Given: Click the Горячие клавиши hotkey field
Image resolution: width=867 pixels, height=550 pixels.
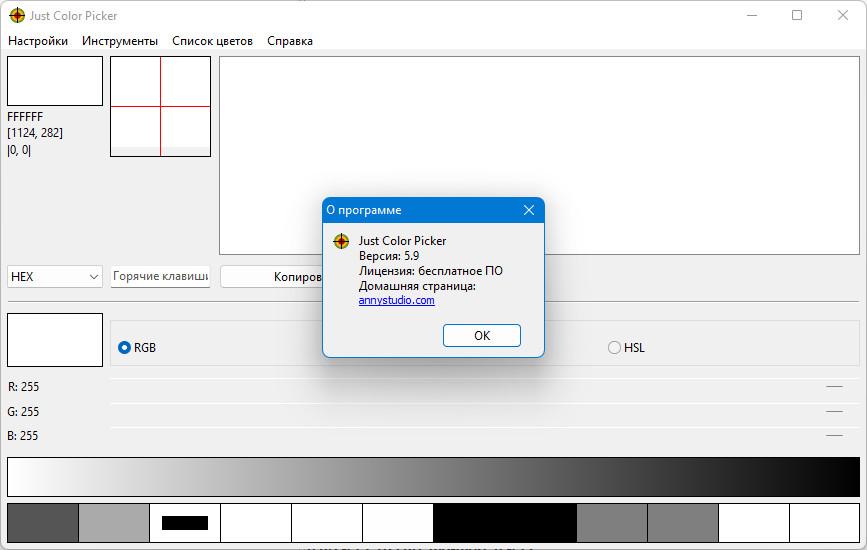Looking at the screenshot, I should 160,276.
